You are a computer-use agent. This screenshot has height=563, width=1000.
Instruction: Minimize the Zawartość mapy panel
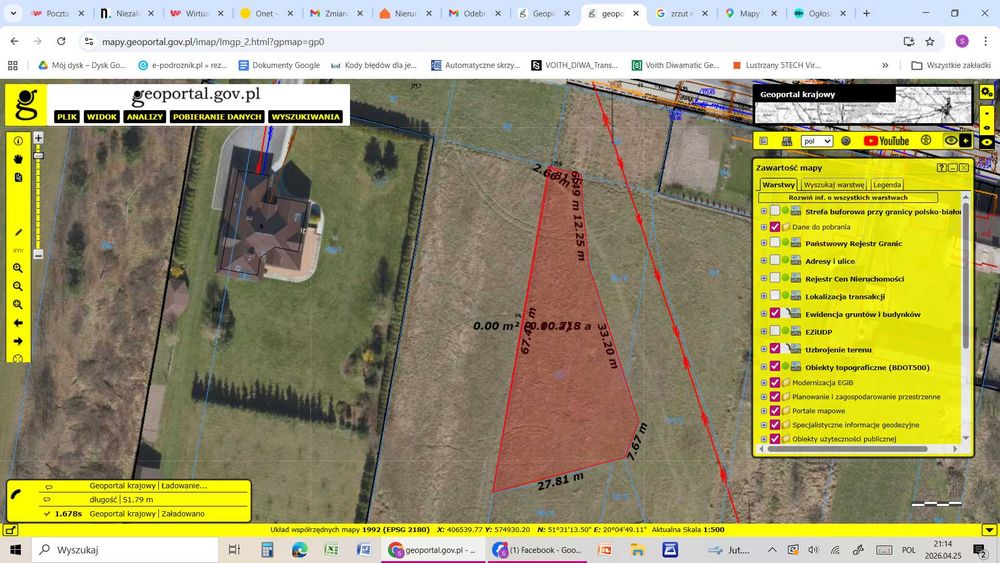pyautogui.click(x=953, y=168)
